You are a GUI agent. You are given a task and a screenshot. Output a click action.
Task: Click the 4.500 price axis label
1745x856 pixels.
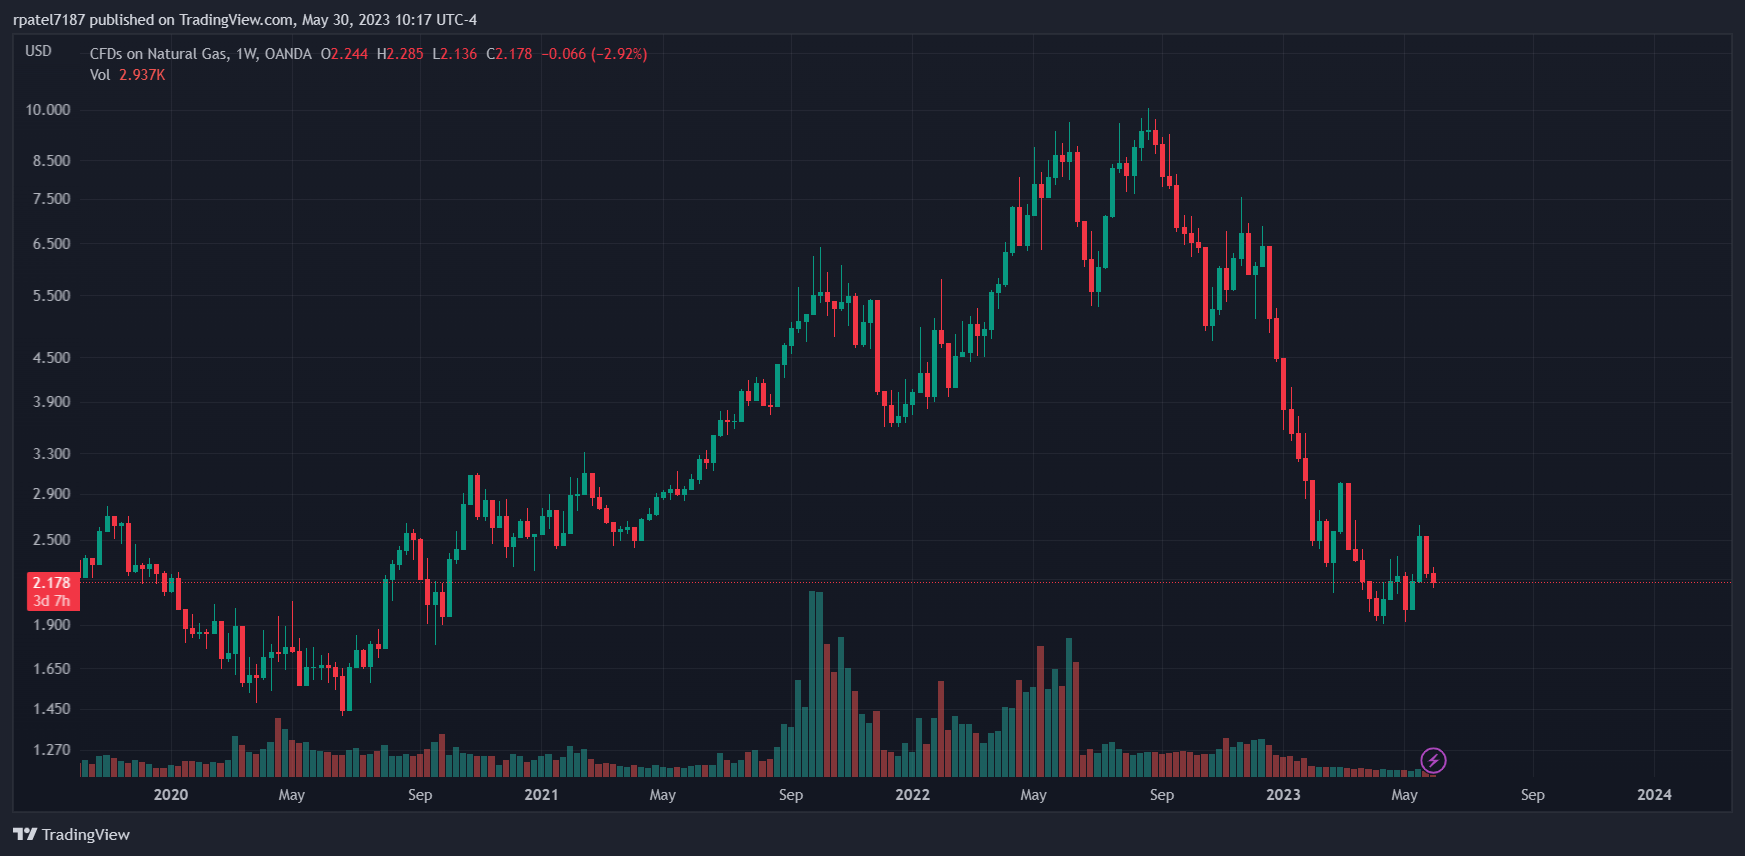click(51, 358)
